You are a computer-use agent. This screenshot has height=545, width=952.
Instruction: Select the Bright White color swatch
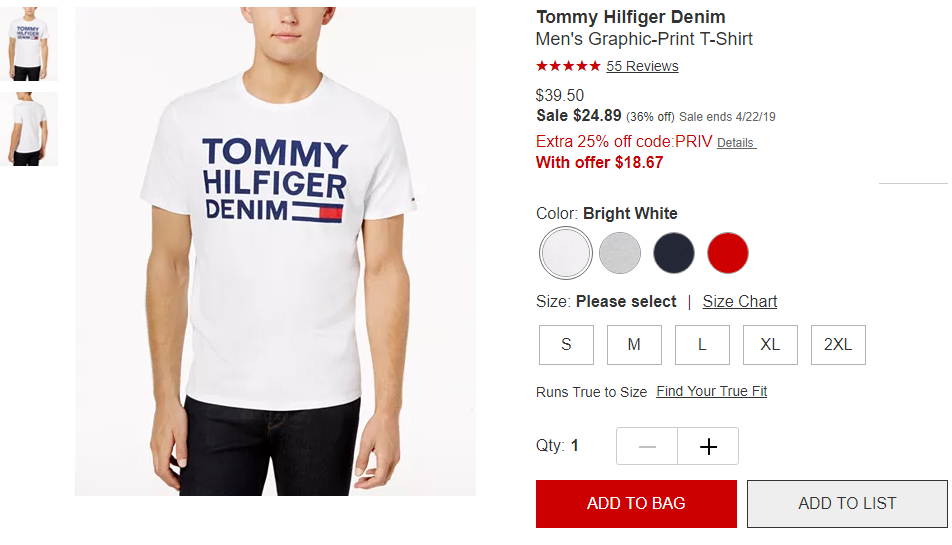click(x=565, y=253)
